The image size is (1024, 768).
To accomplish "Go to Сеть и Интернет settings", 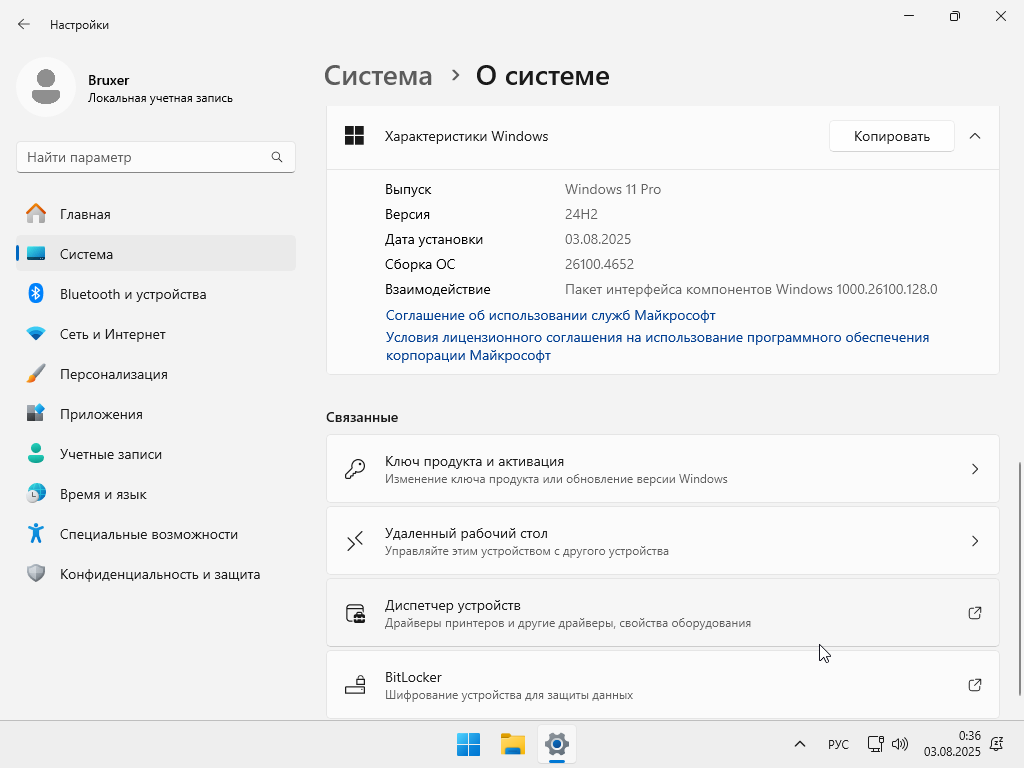I will (x=156, y=334).
